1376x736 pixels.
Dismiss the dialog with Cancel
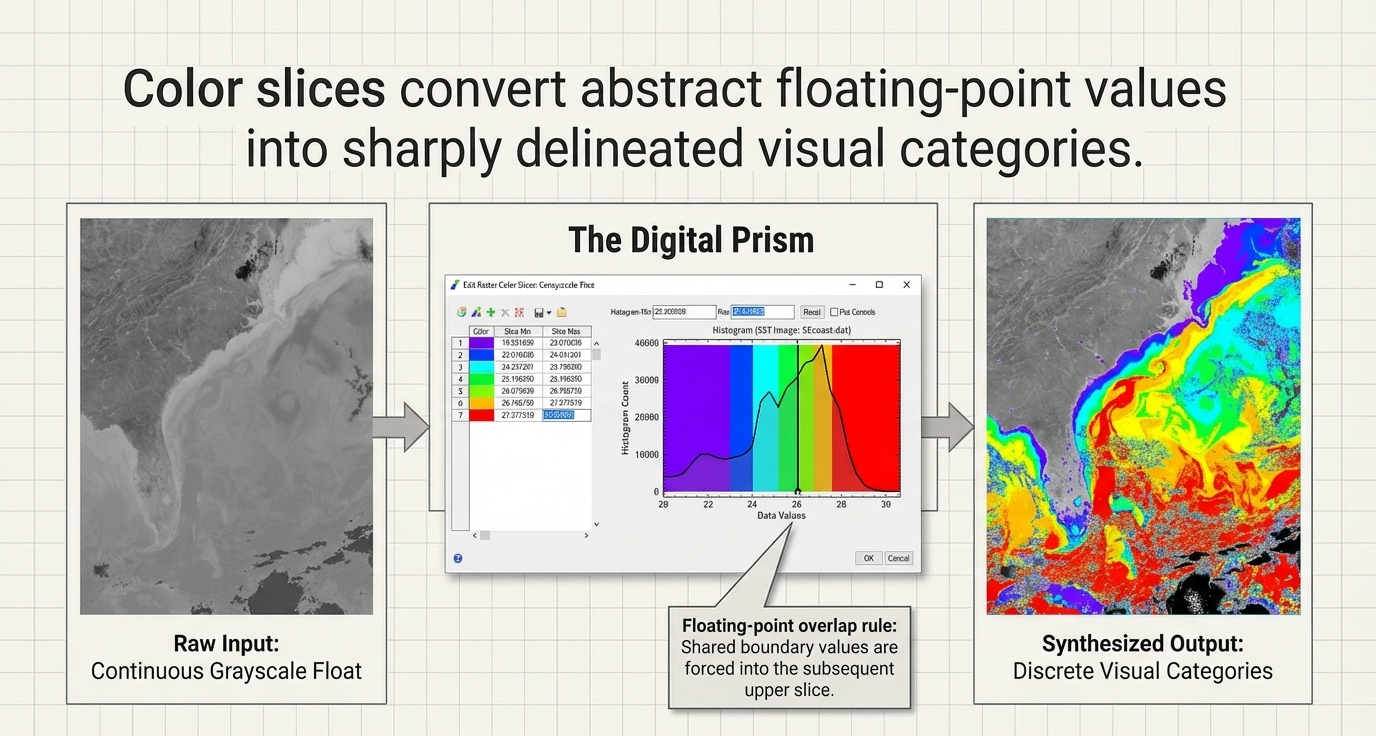898,558
